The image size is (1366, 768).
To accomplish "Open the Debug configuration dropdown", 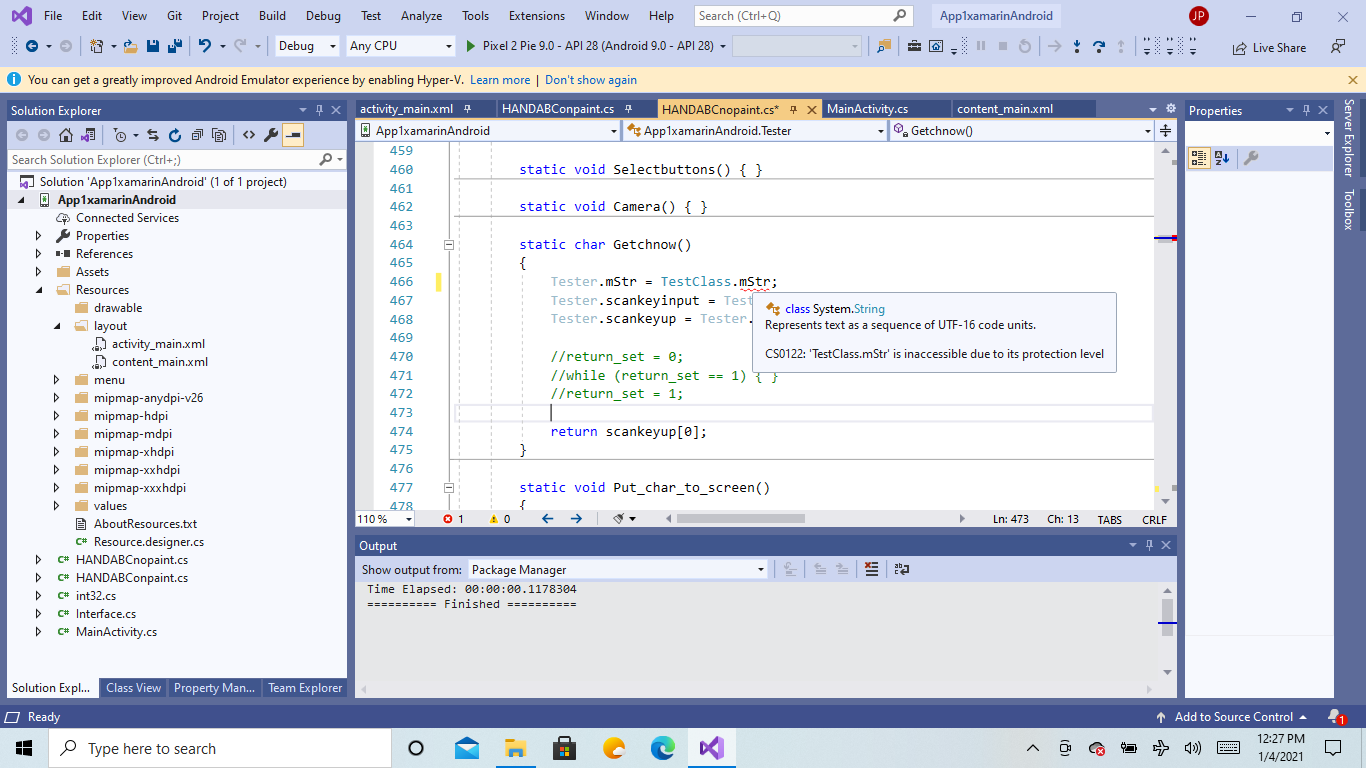I will 307,46.
